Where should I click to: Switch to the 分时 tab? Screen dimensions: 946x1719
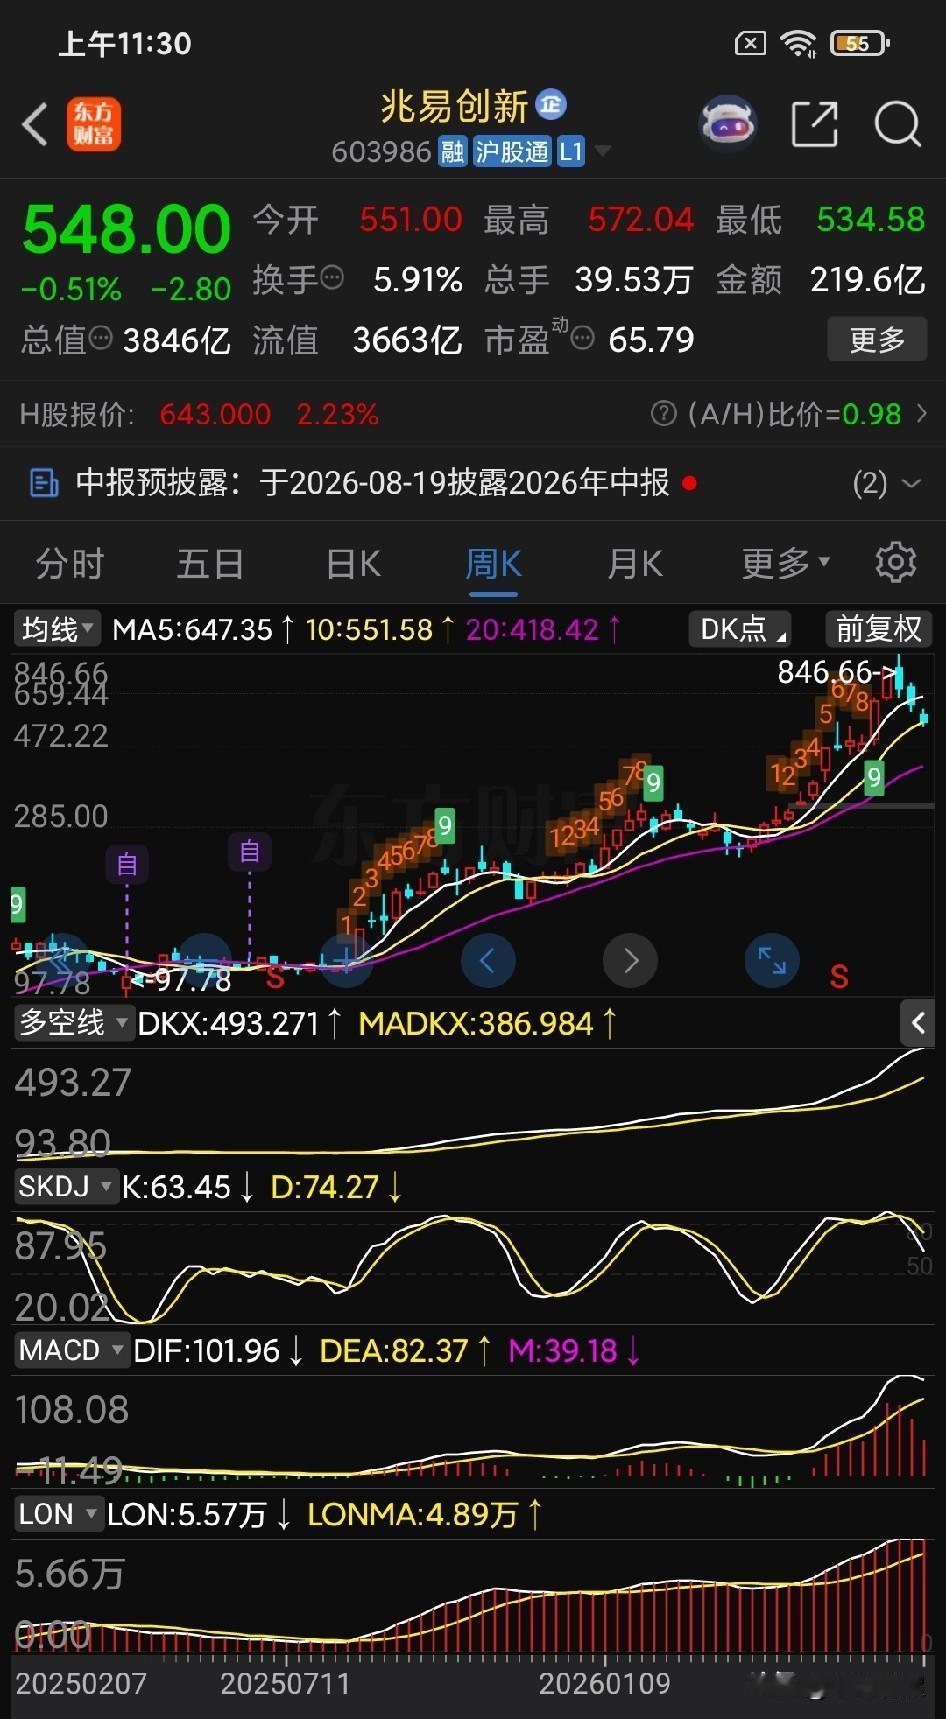click(x=70, y=564)
